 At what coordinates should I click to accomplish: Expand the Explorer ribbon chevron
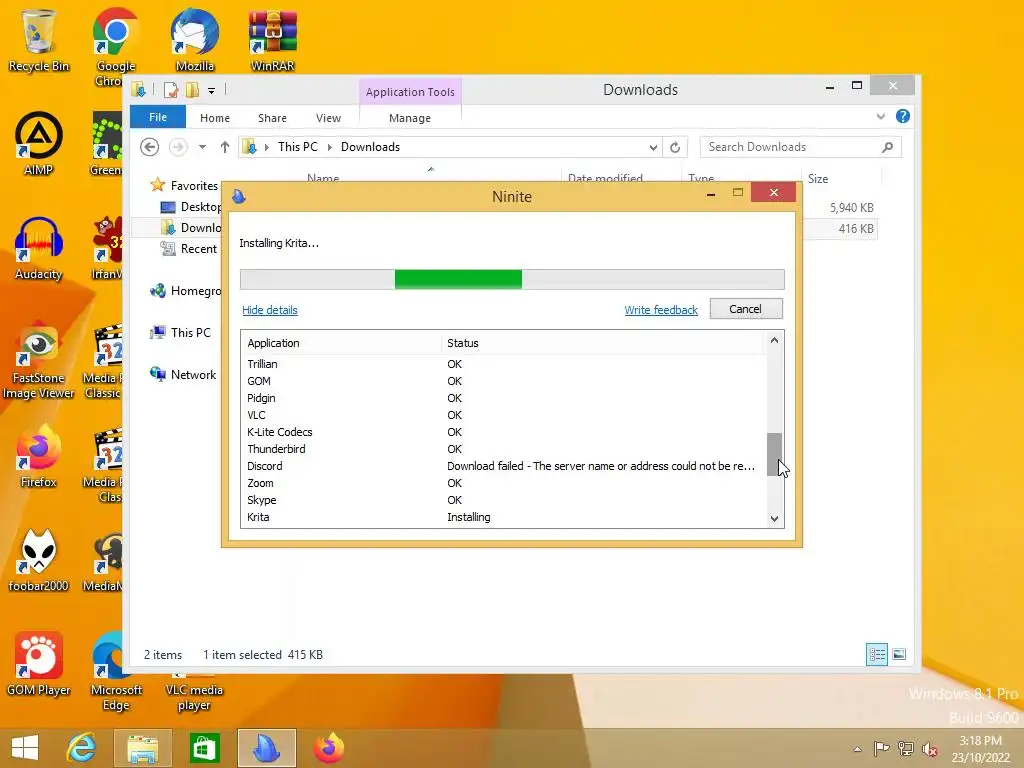click(x=880, y=116)
